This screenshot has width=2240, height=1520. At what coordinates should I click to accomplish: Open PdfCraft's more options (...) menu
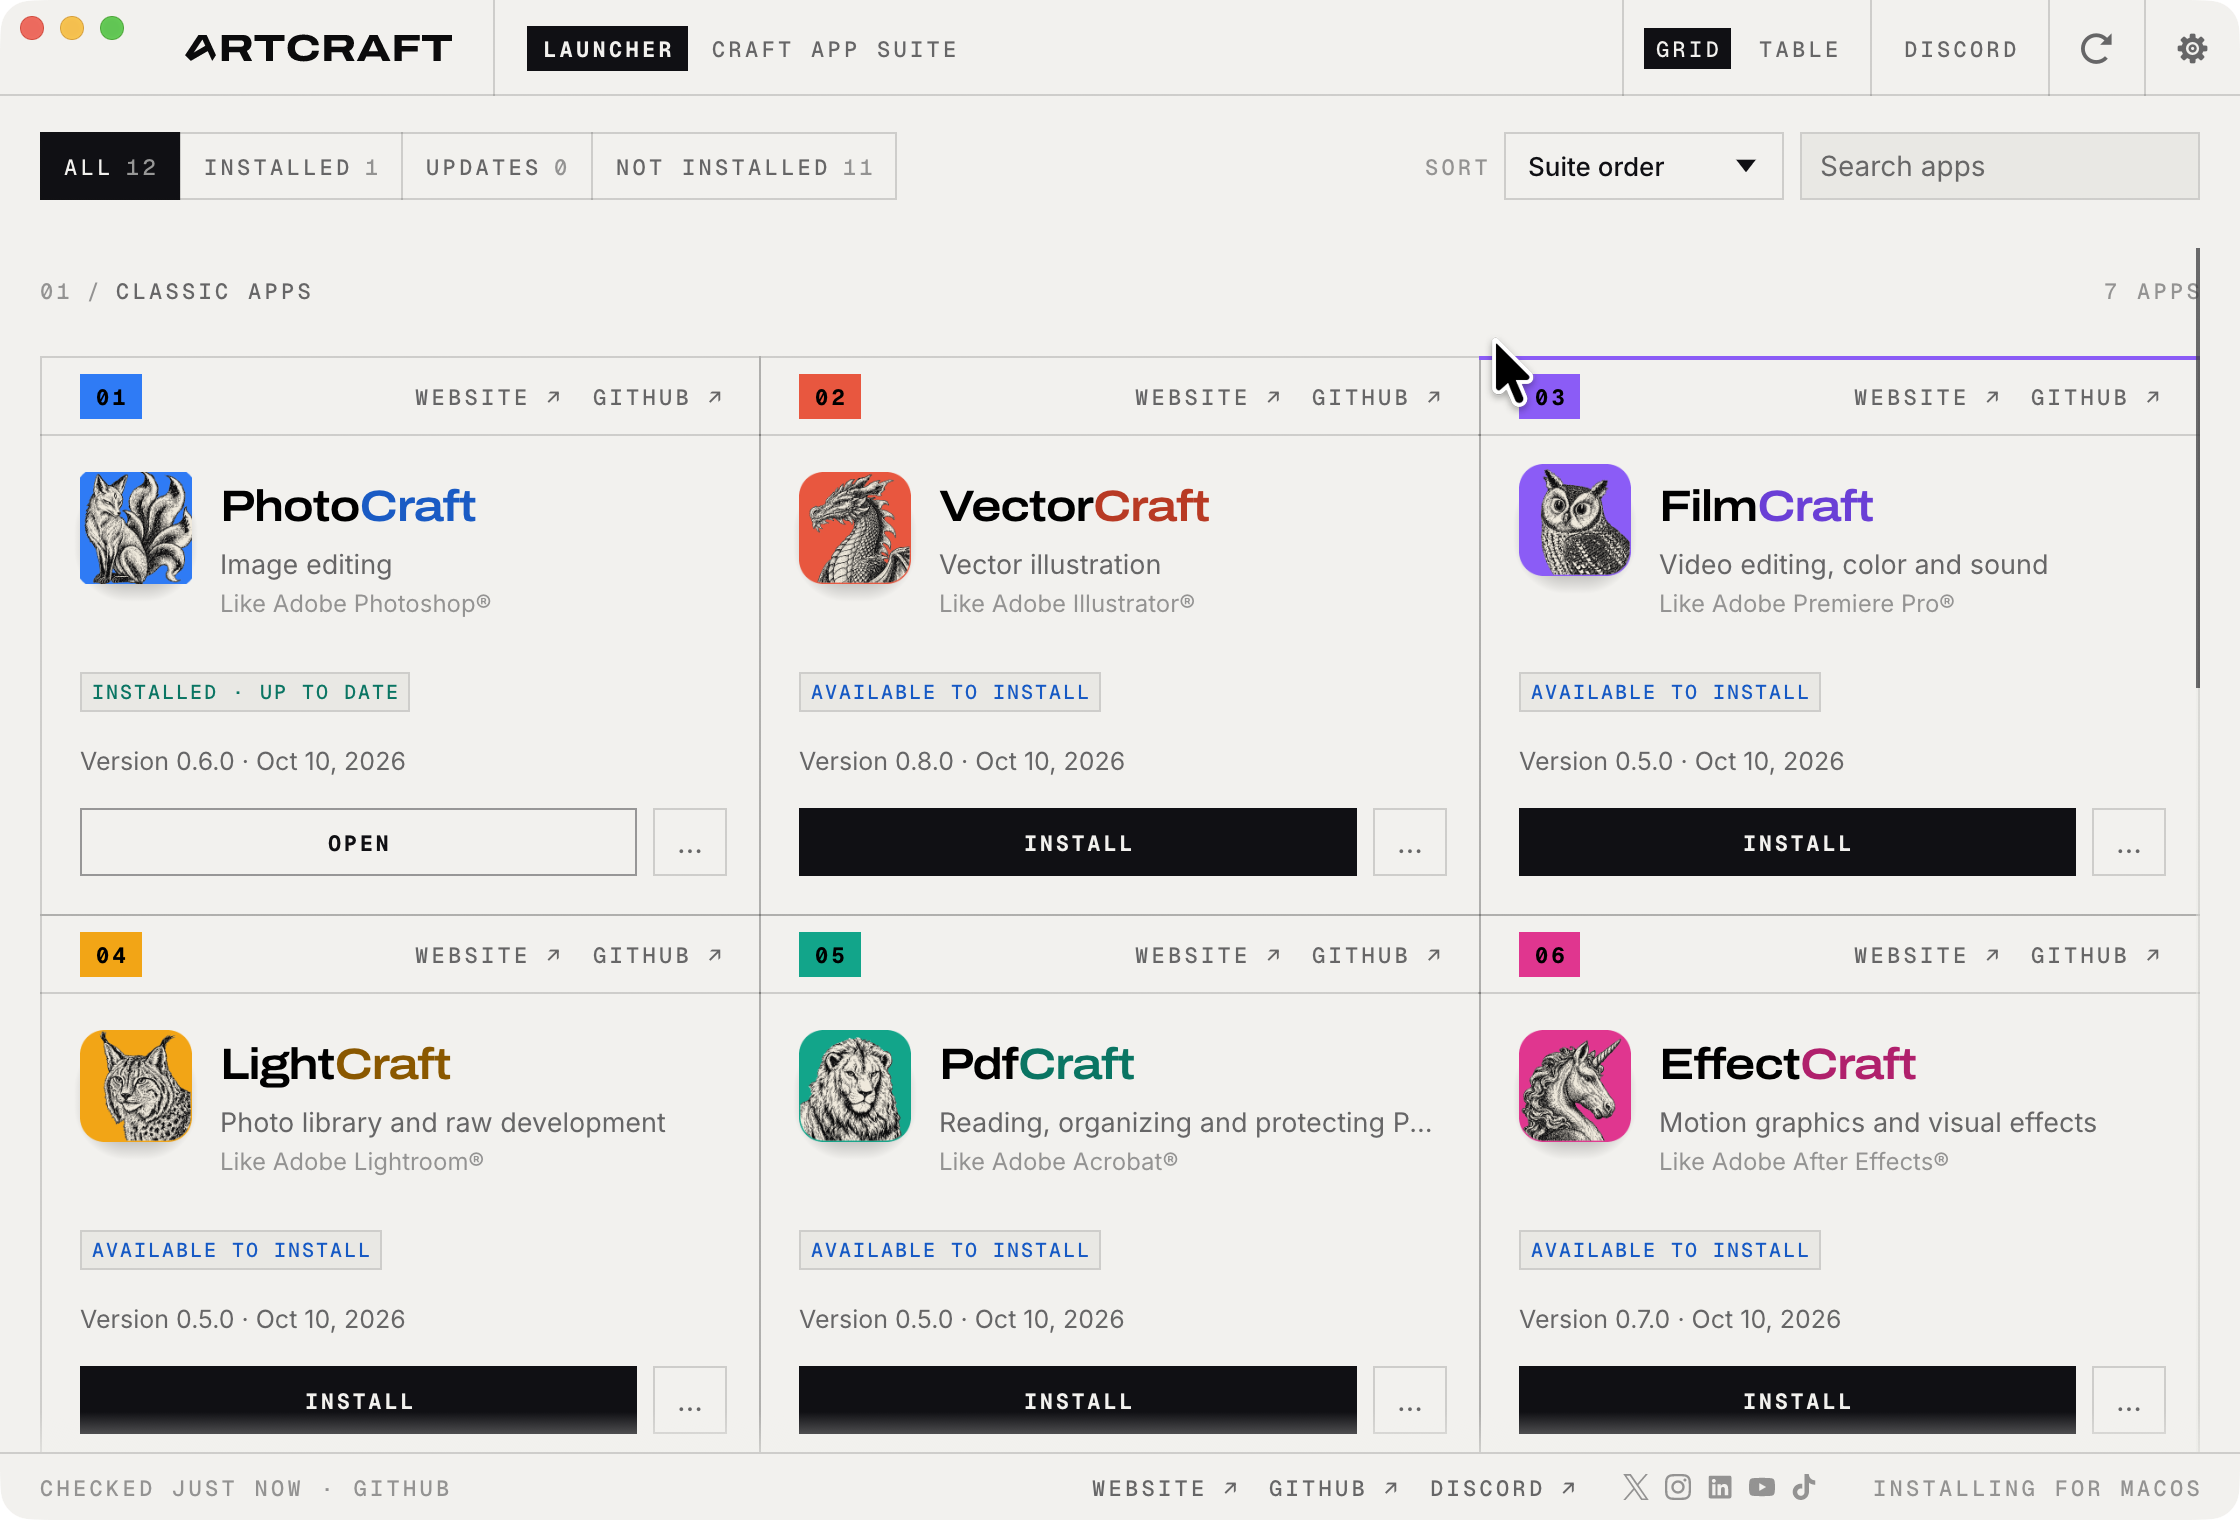click(1410, 1400)
